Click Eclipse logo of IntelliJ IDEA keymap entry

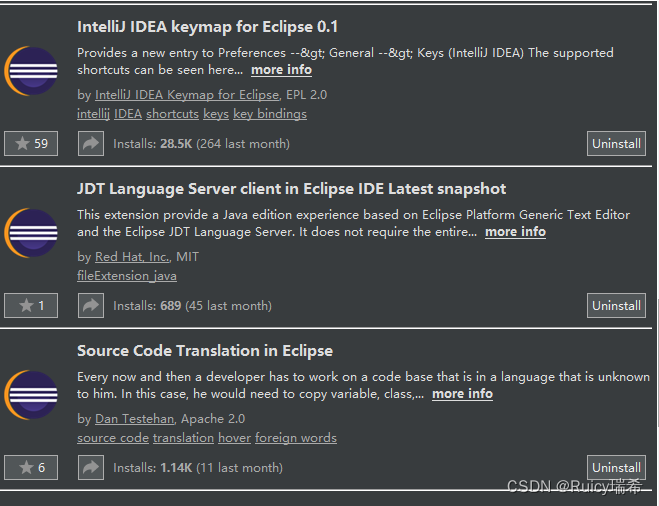[31, 71]
